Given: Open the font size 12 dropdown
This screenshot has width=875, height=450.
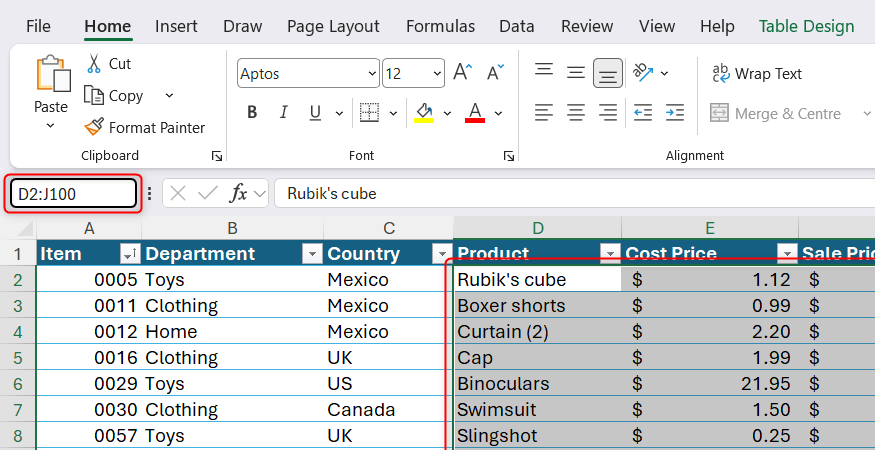Looking at the screenshot, I should (x=437, y=74).
